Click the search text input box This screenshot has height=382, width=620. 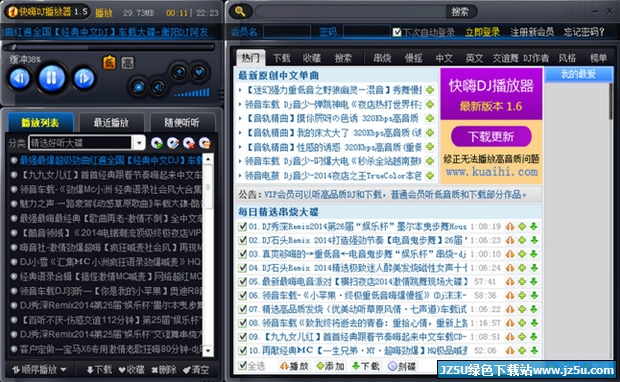pyautogui.click(x=351, y=12)
